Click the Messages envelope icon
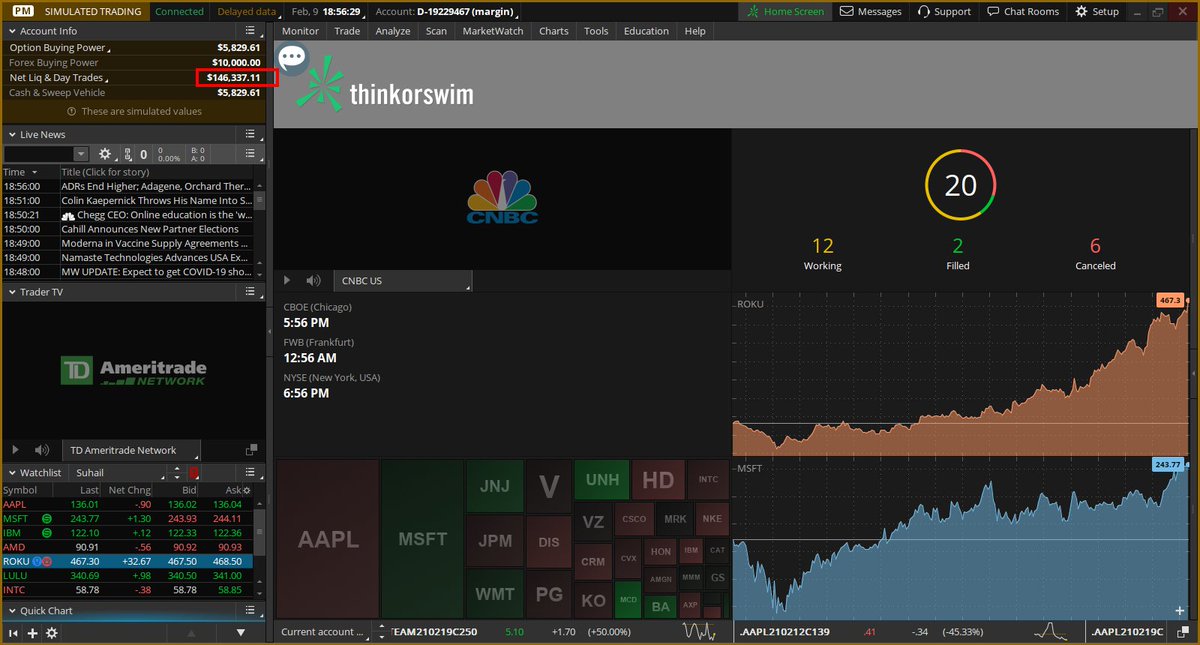Screen dimensions: 1200x645 point(847,12)
